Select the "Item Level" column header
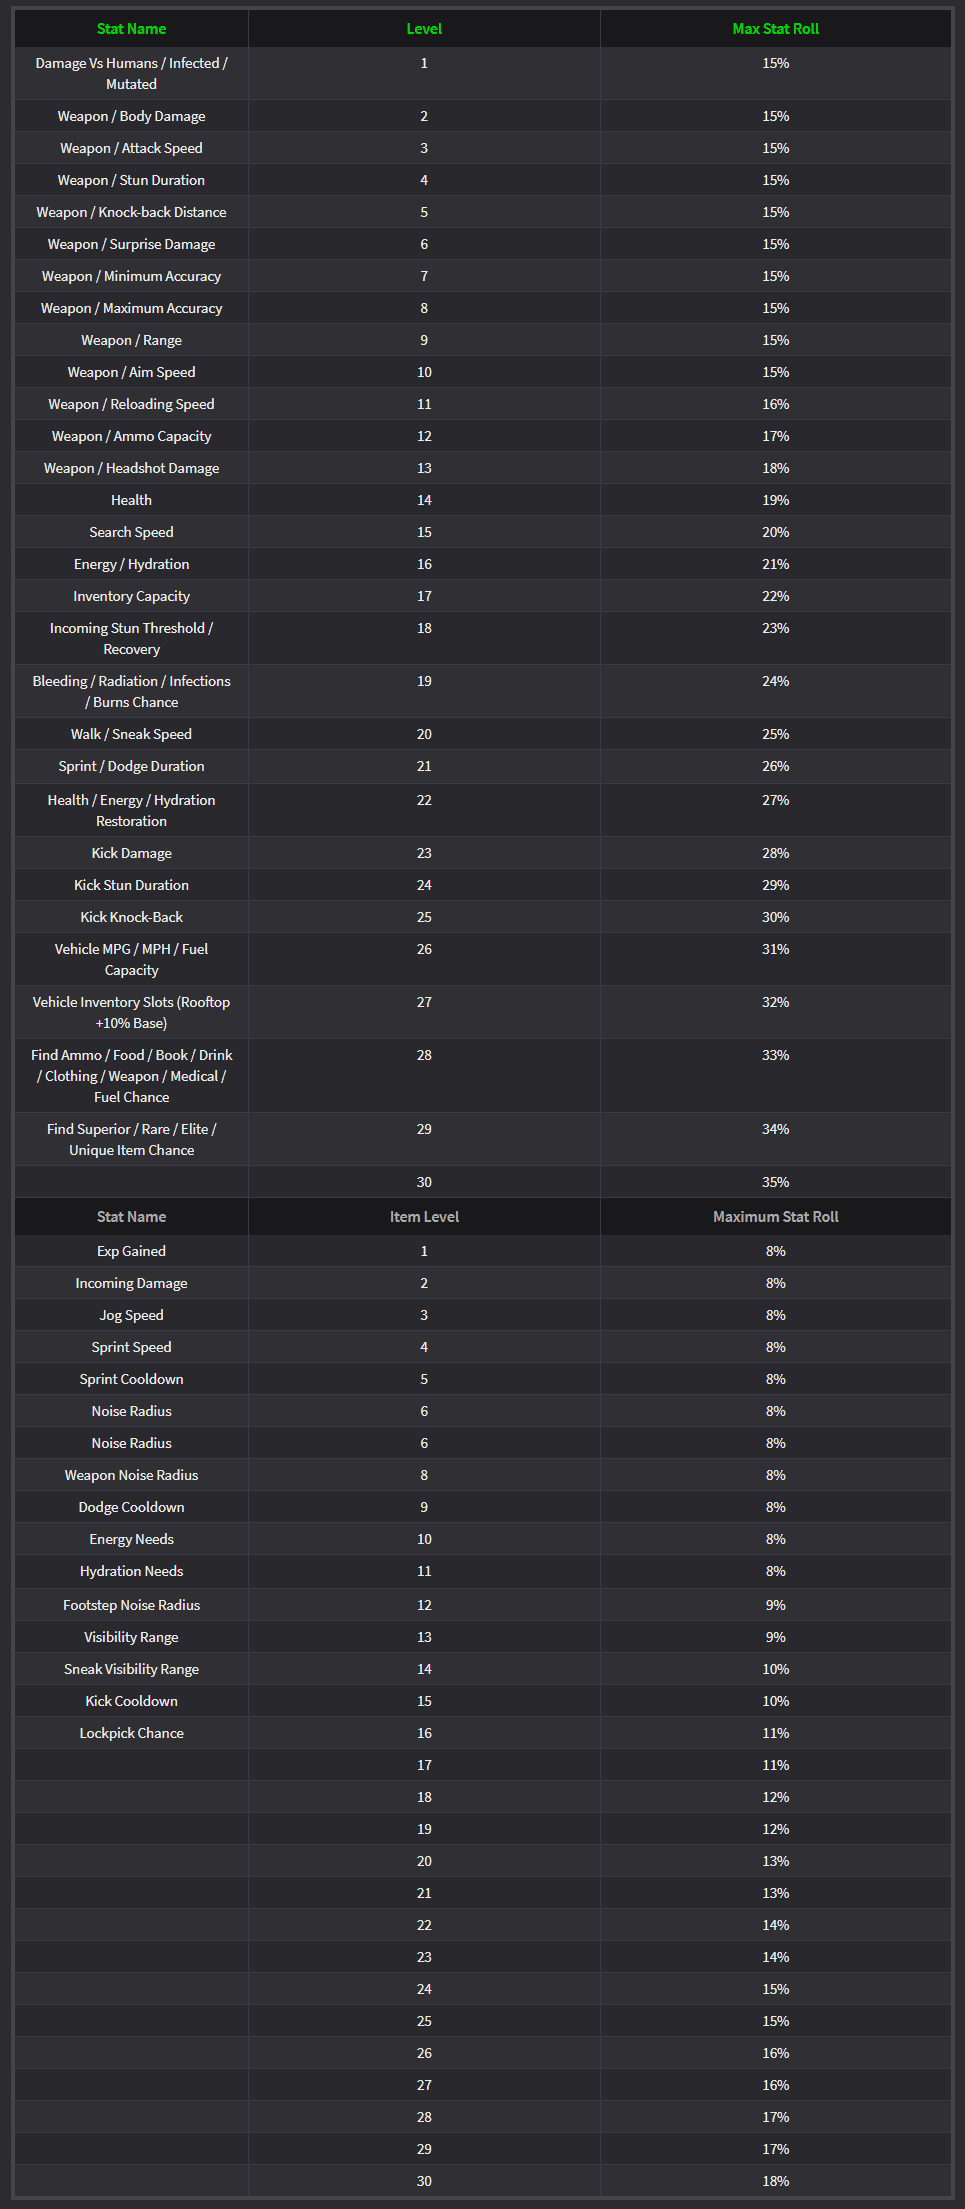Image resolution: width=965 pixels, height=2209 pixels. [x=424, y=1217]
